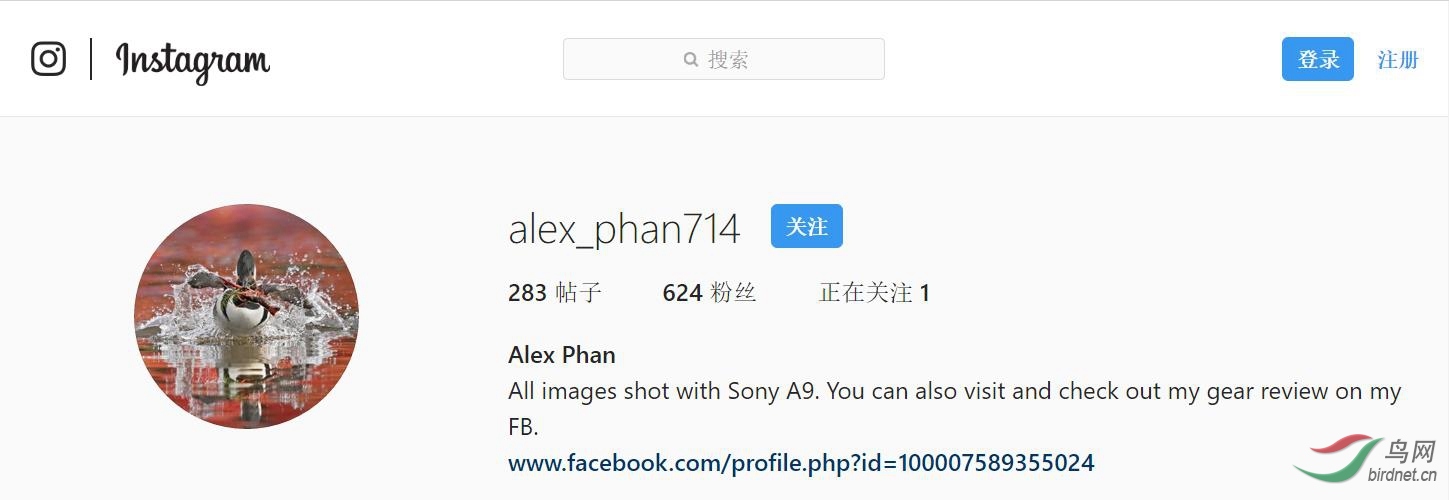Open the www.facebook.com profile link
The height and width of the screenshot is (500, 1449).
pyautogui.click(x=801, y=463)
